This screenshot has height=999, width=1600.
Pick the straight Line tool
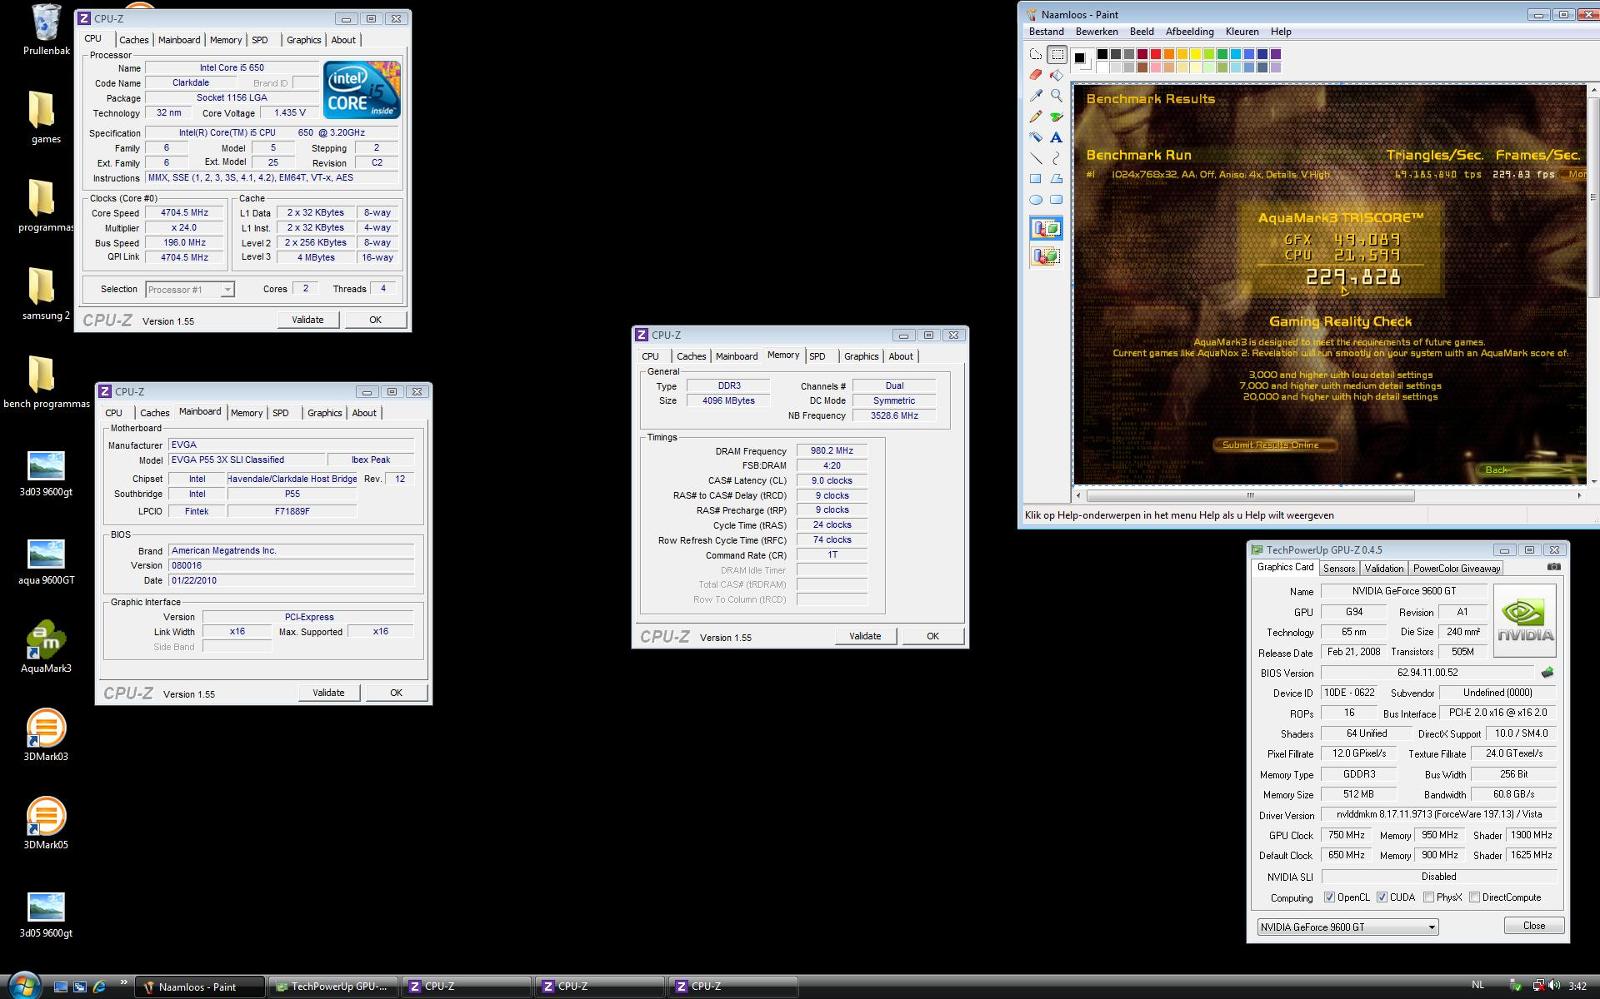(1036, 158)
